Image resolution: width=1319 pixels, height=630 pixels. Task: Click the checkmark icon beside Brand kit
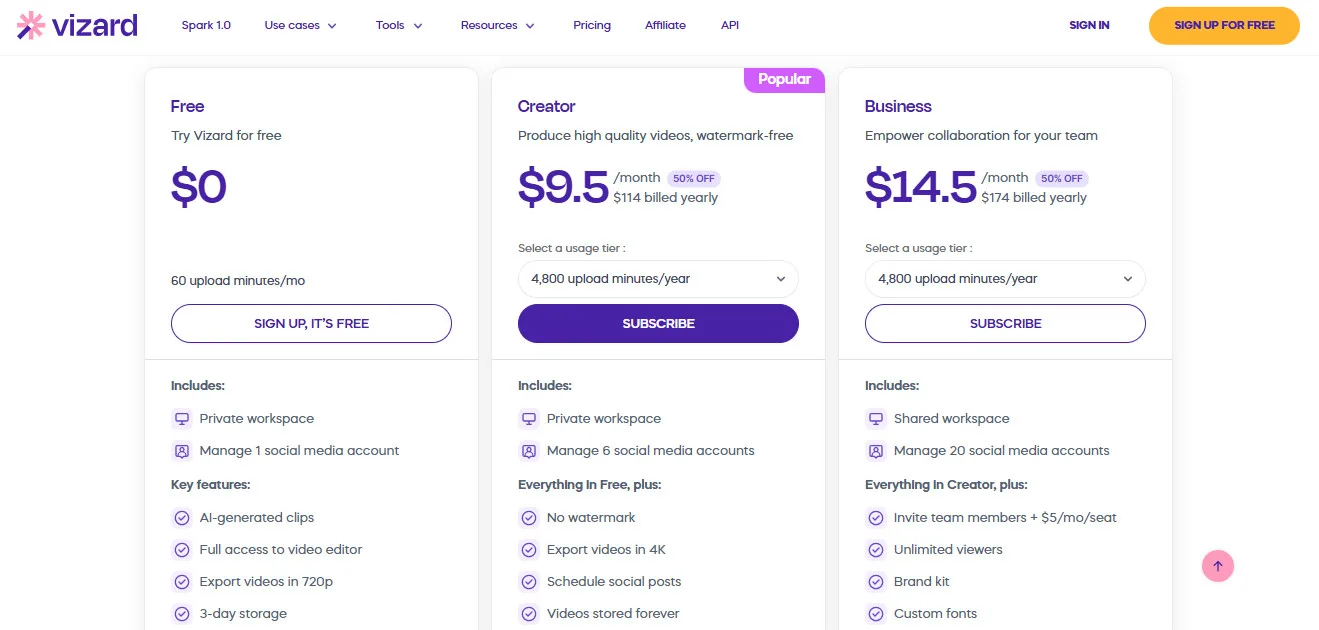click(x=876, y=581)
